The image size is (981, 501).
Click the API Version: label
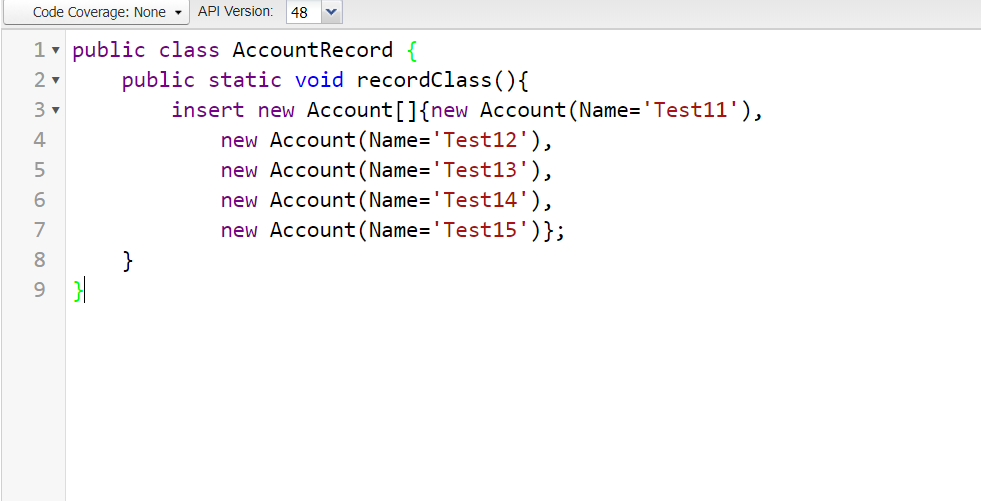click(x=236, y=11)
